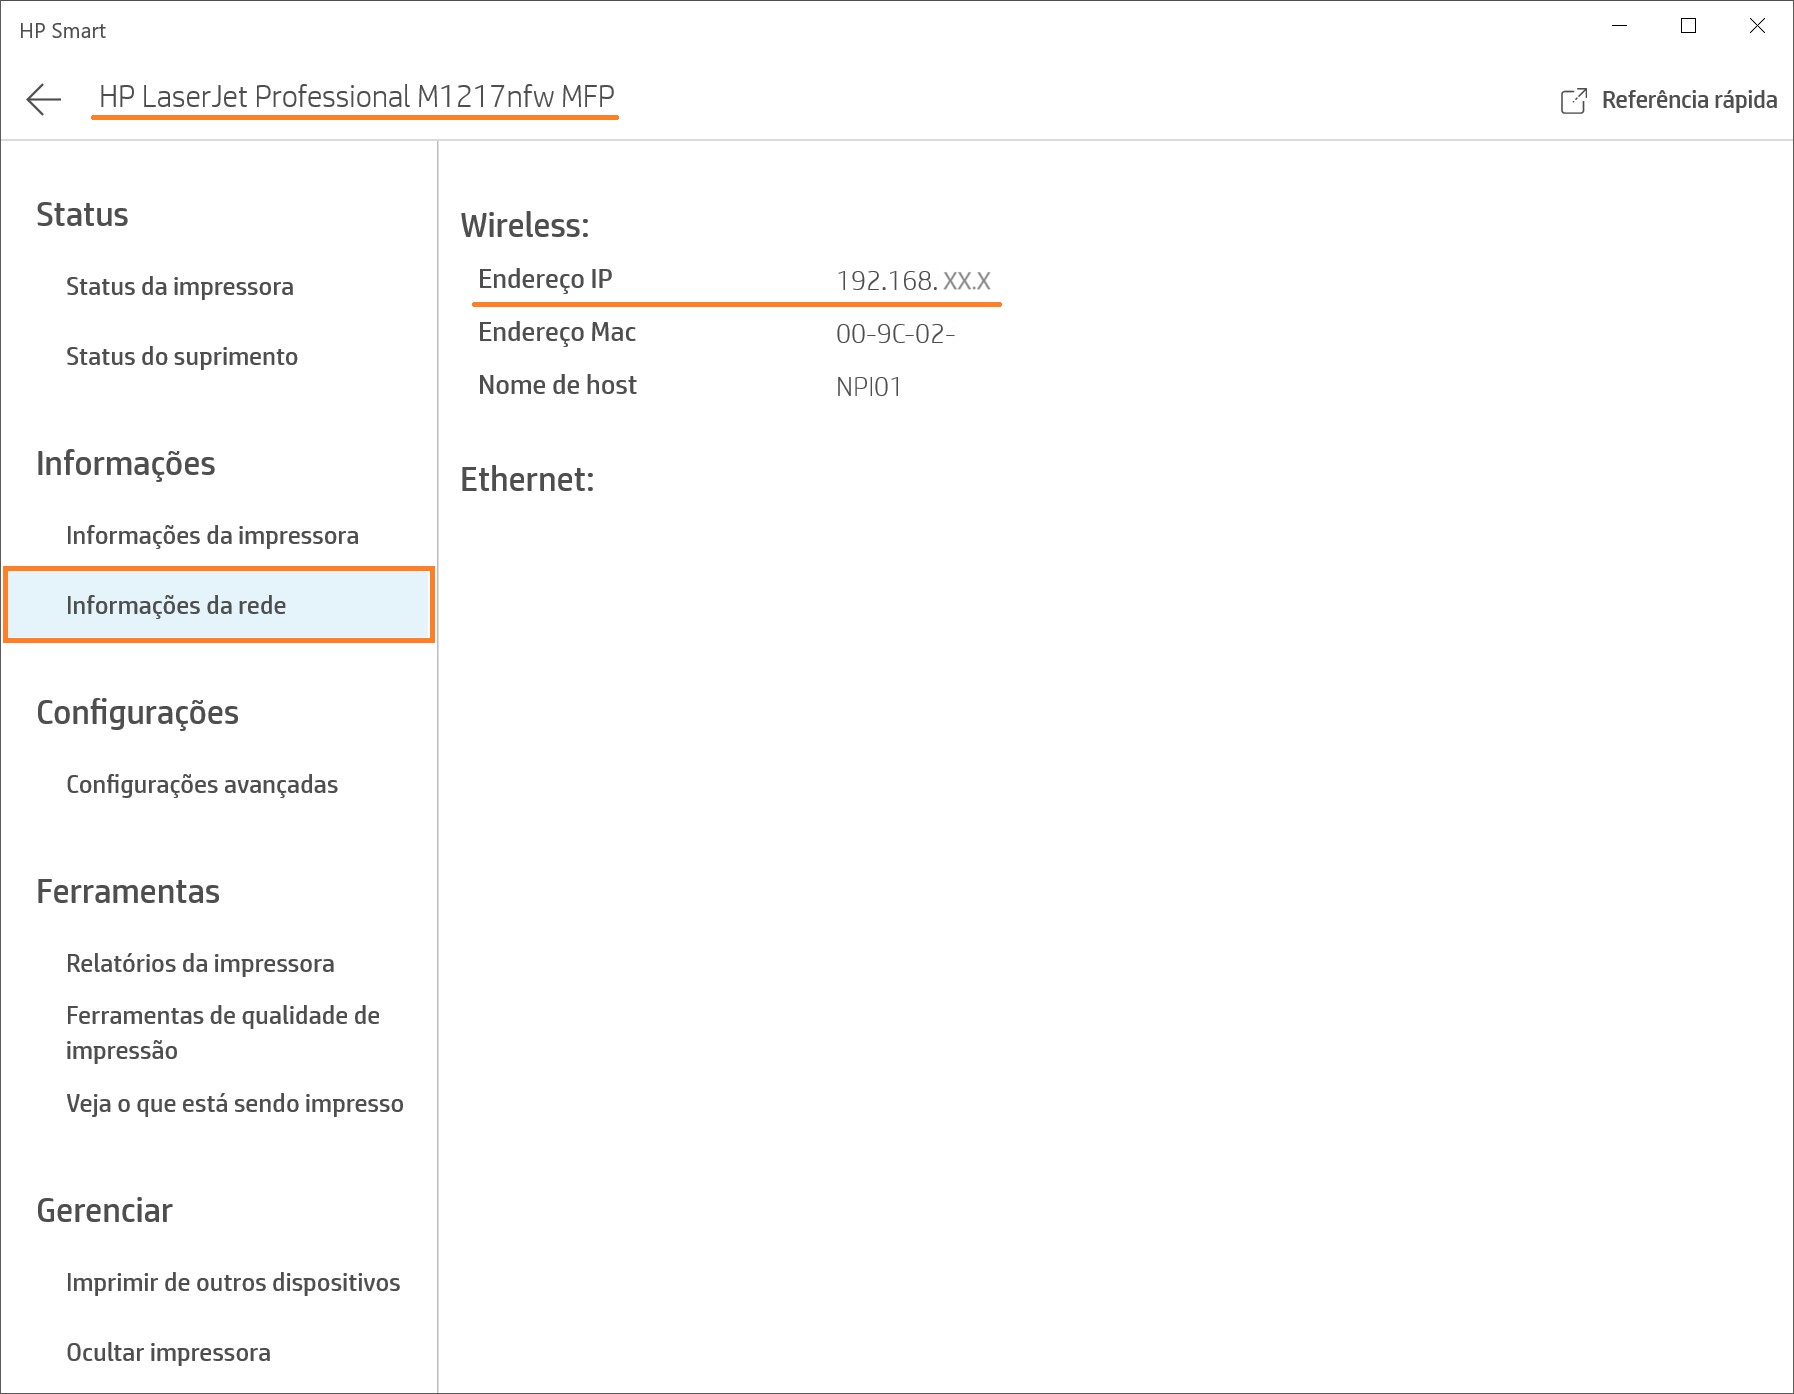Go back using the left arrow icon
The image size is (1794, 1394).
[44, 99]
